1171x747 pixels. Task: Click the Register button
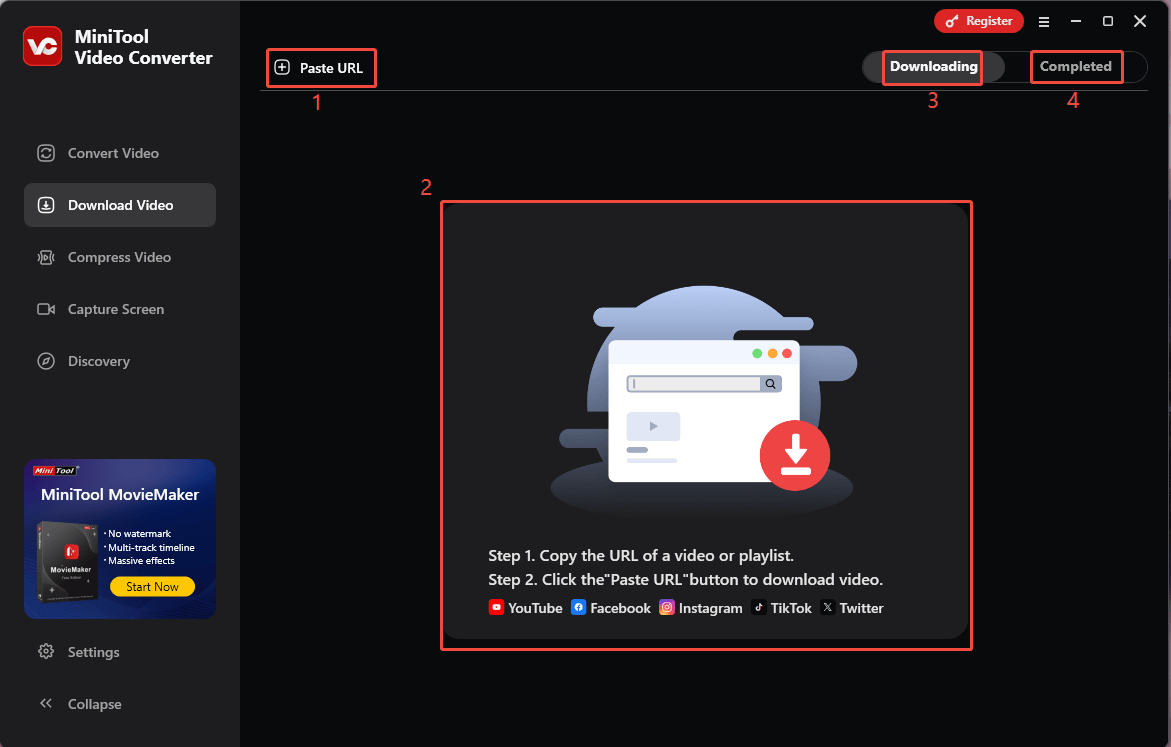978,20
